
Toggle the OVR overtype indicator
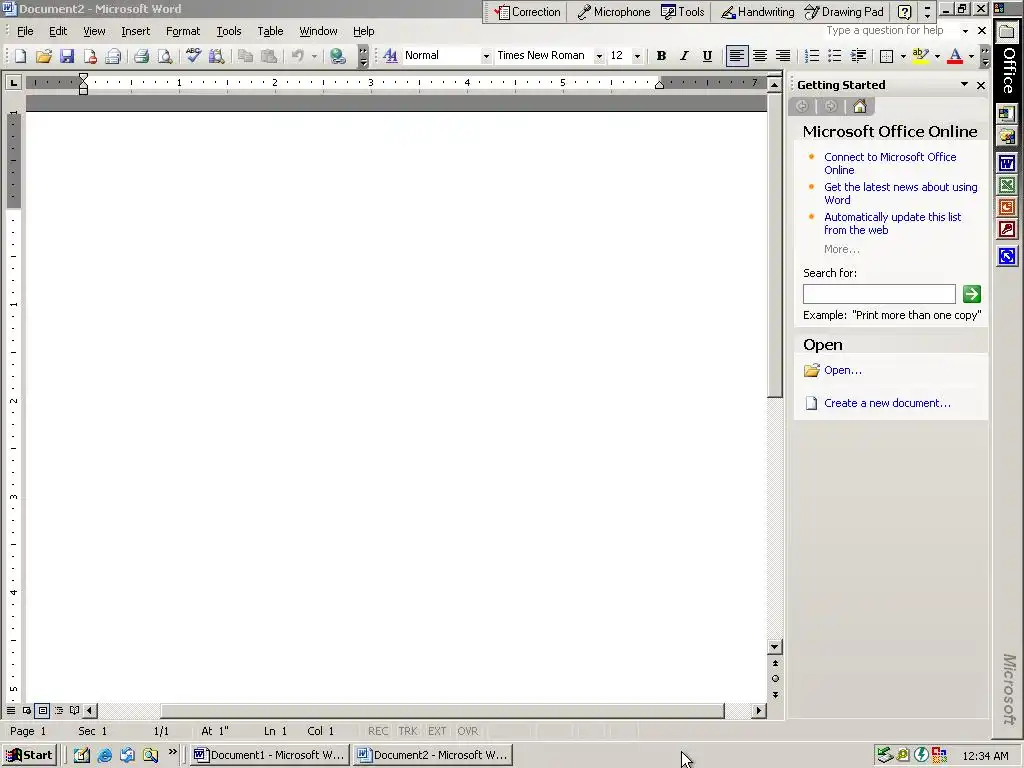(x=468, y=731)
